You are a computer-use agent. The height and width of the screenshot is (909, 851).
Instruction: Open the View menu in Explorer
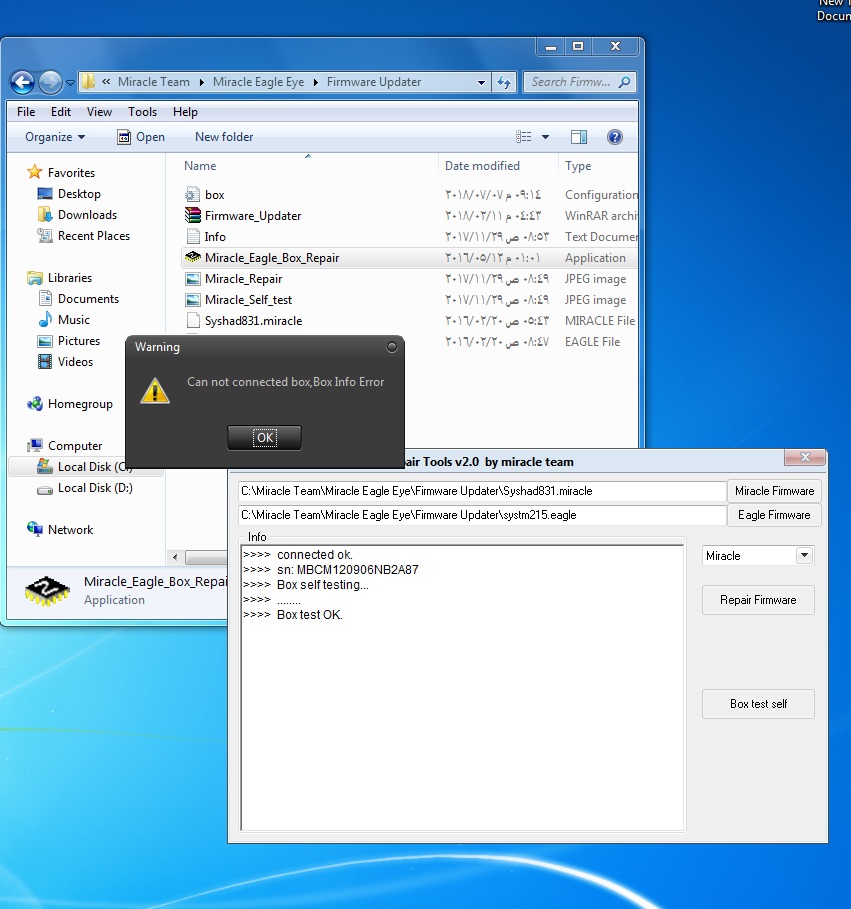tap(99, 112)
